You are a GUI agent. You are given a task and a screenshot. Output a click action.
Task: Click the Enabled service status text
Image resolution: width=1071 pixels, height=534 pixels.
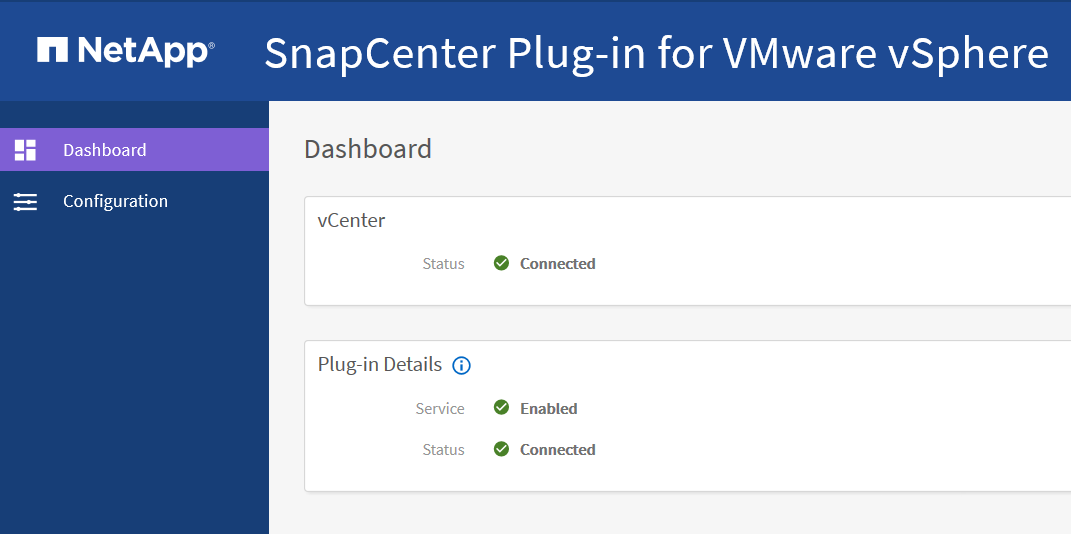click(x=548, y=409)
